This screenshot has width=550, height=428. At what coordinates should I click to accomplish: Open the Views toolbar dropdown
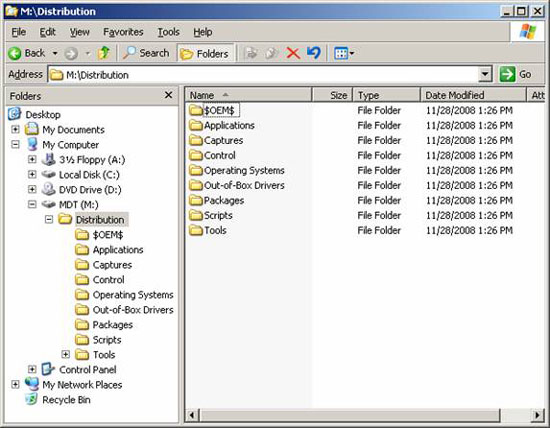coord(344,53)
